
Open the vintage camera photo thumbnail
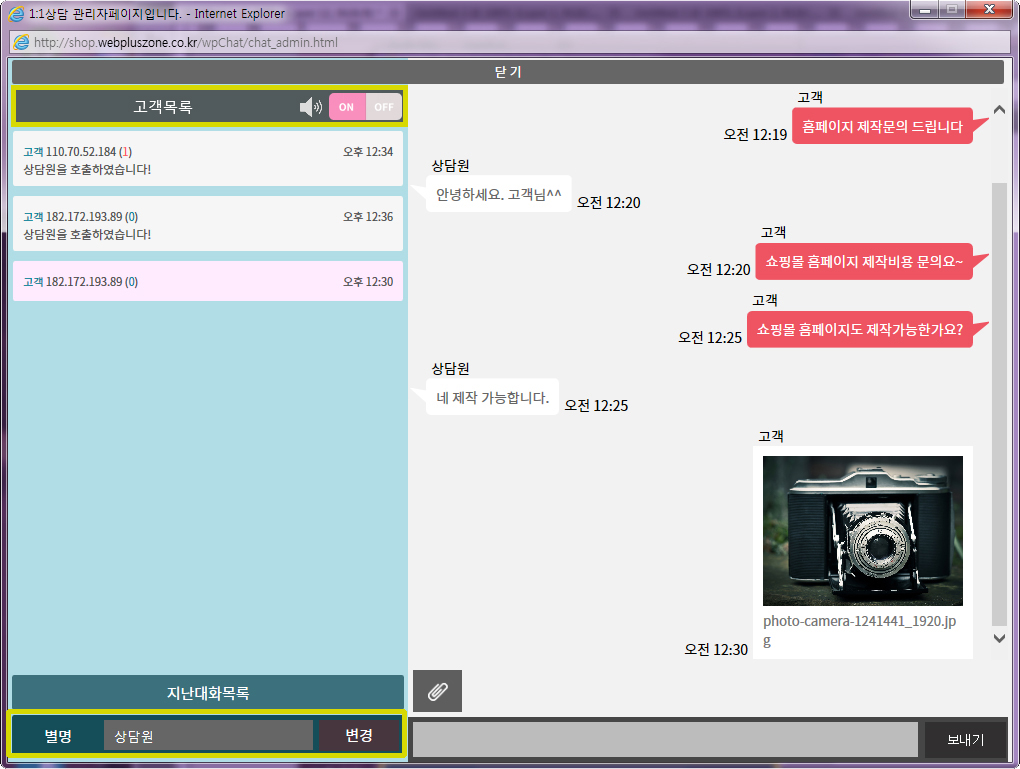(862, 531)
